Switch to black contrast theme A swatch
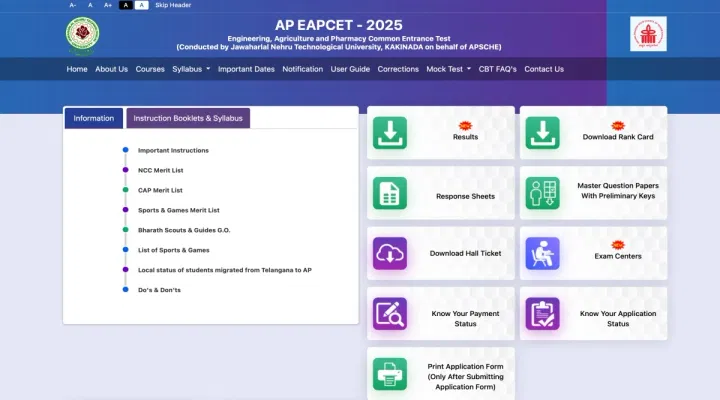 point(125,5)
